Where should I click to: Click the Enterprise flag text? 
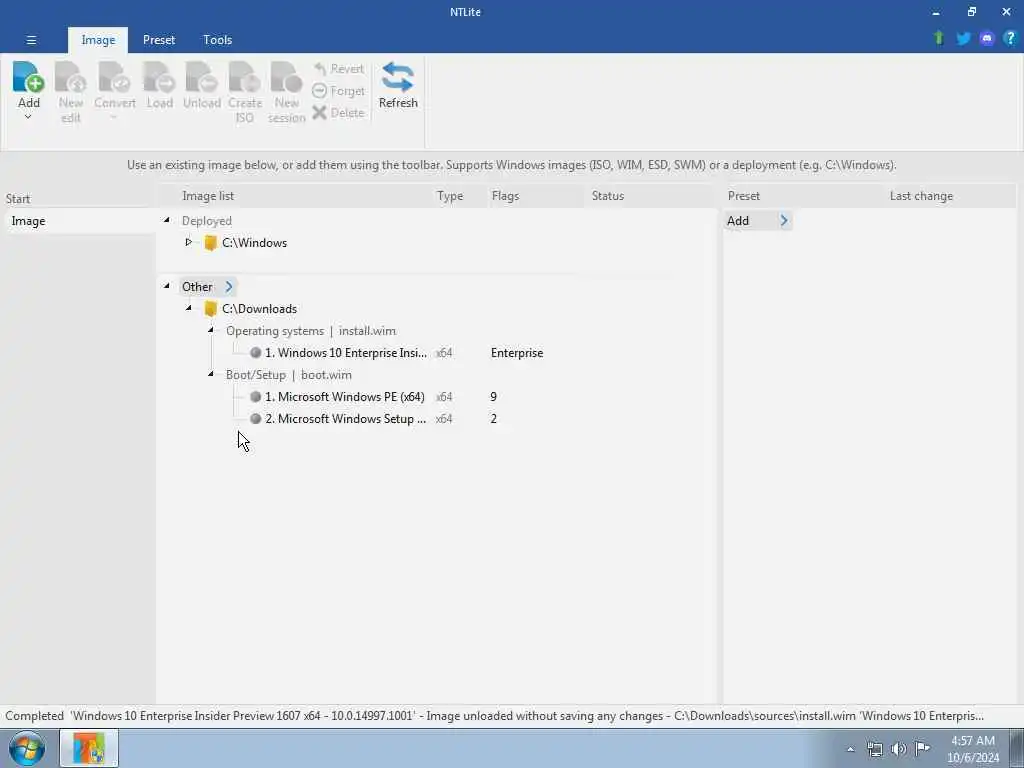pyautogui.click(x=517, y=353)
